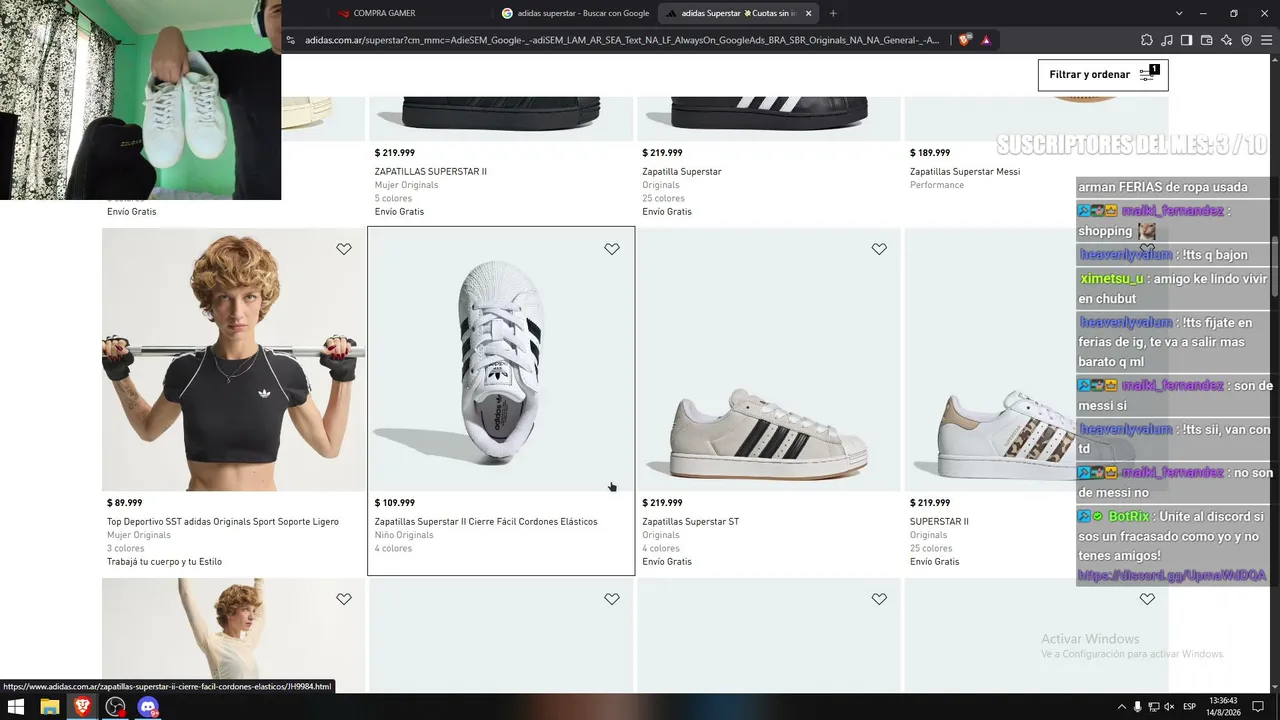Open ZAPATILLAS SUPERSTAR II product link

pyautogui.click(x=430, y=172)
